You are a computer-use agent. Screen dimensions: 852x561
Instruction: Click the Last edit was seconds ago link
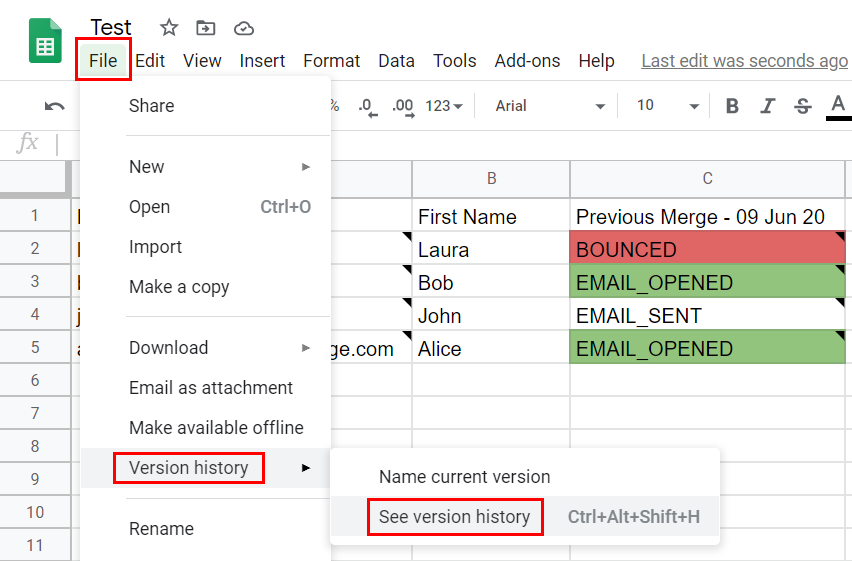pyautogui.click(x=744, y=61)
